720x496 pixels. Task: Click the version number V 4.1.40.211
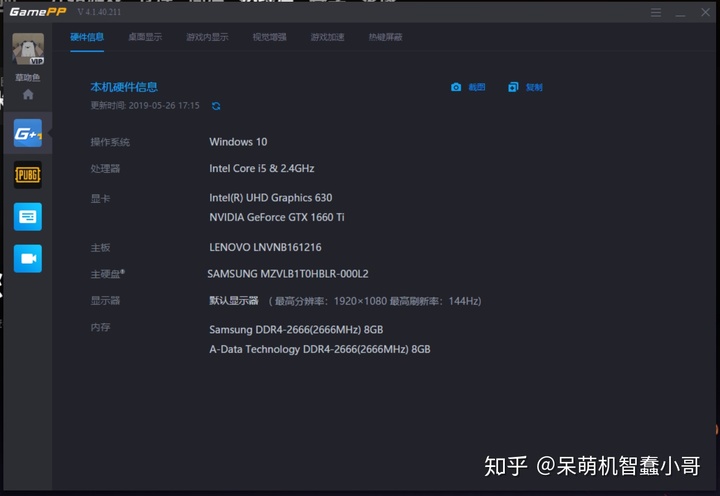[x=99, y=12]
